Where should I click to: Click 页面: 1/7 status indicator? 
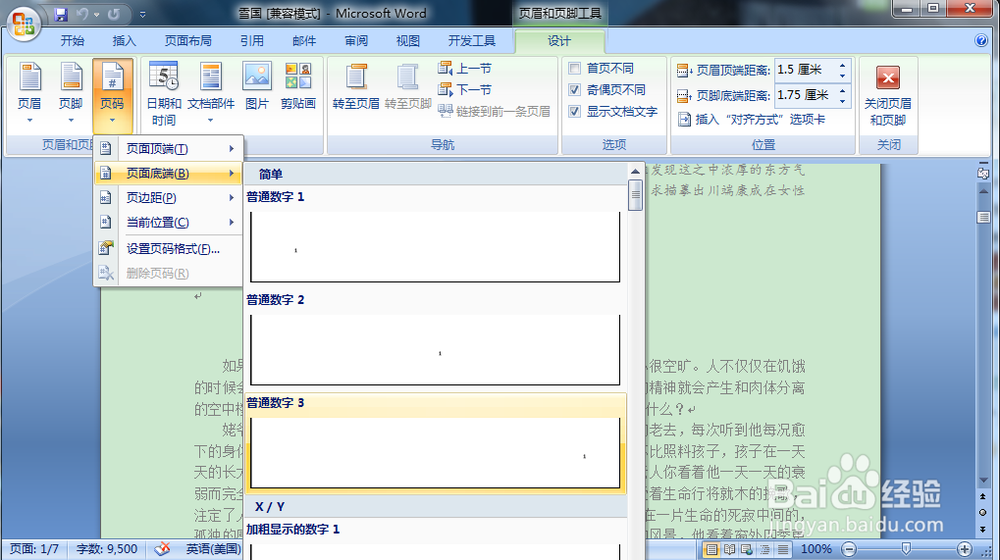tap(34, 549)
